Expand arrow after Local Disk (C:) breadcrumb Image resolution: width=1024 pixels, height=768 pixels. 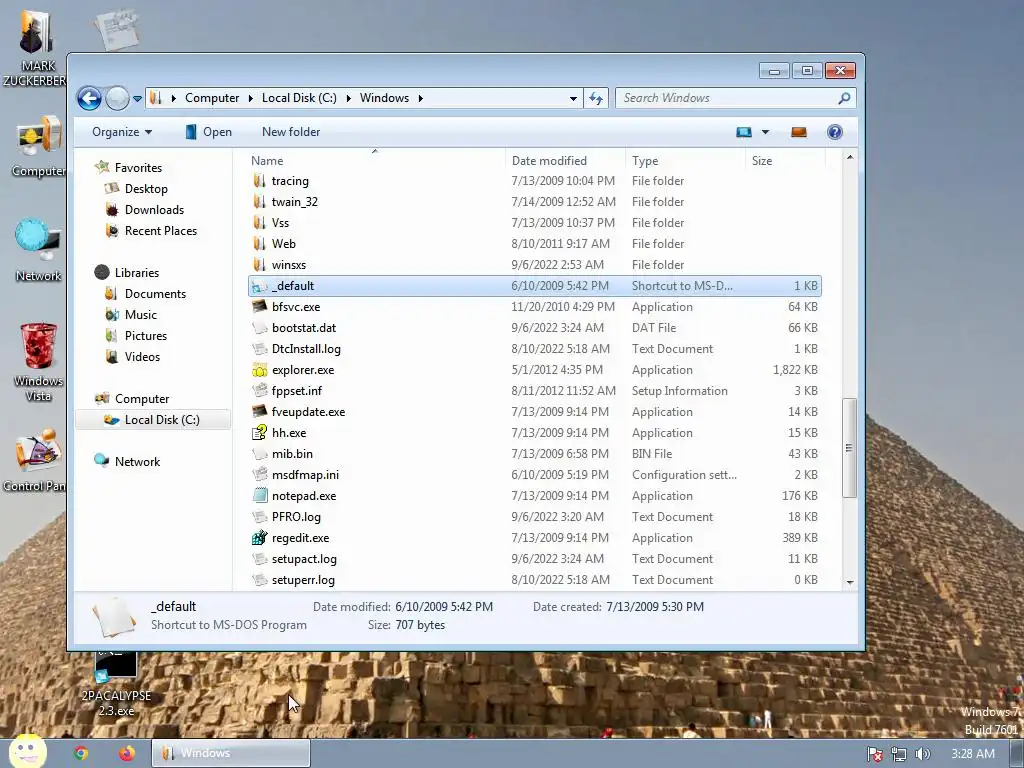coord(348,99)
